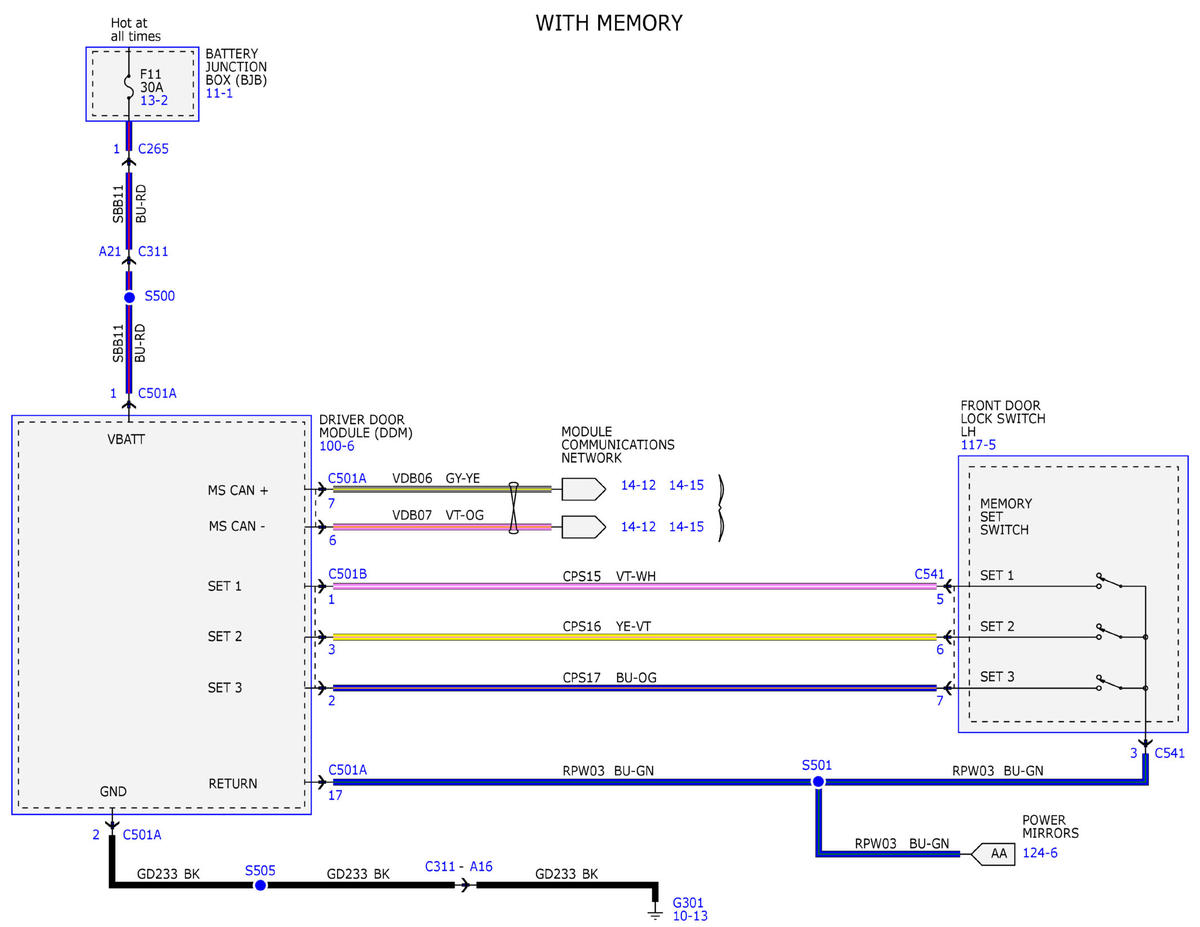Click the network arrow on the VDB06 line

pos(584,489)
